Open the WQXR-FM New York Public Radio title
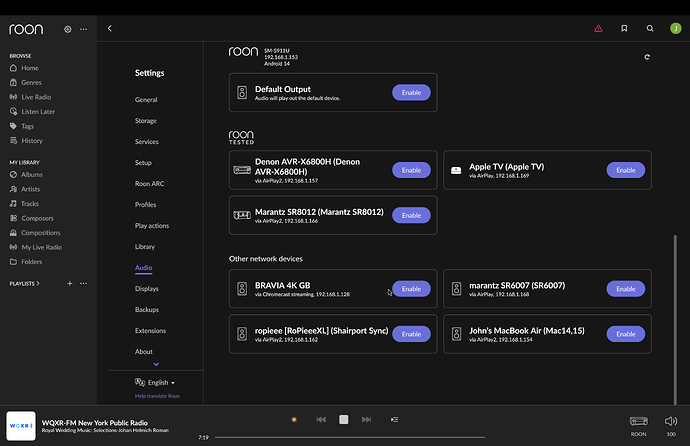The width and height of the screenshot is (690, 446). point(95,423)
